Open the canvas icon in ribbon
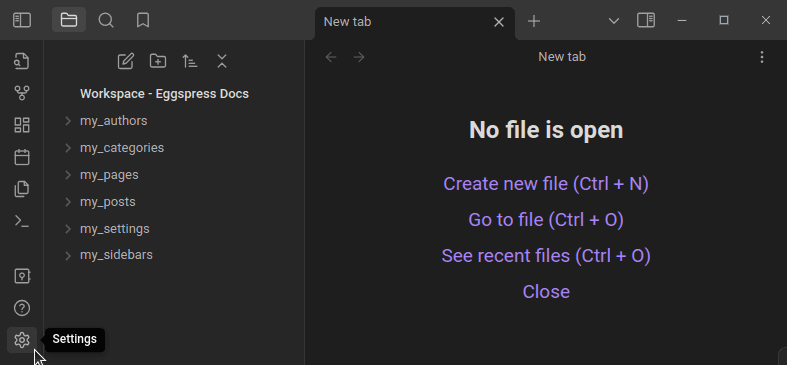The height and width of the screenshot is (365, 787). pos(22,125)
